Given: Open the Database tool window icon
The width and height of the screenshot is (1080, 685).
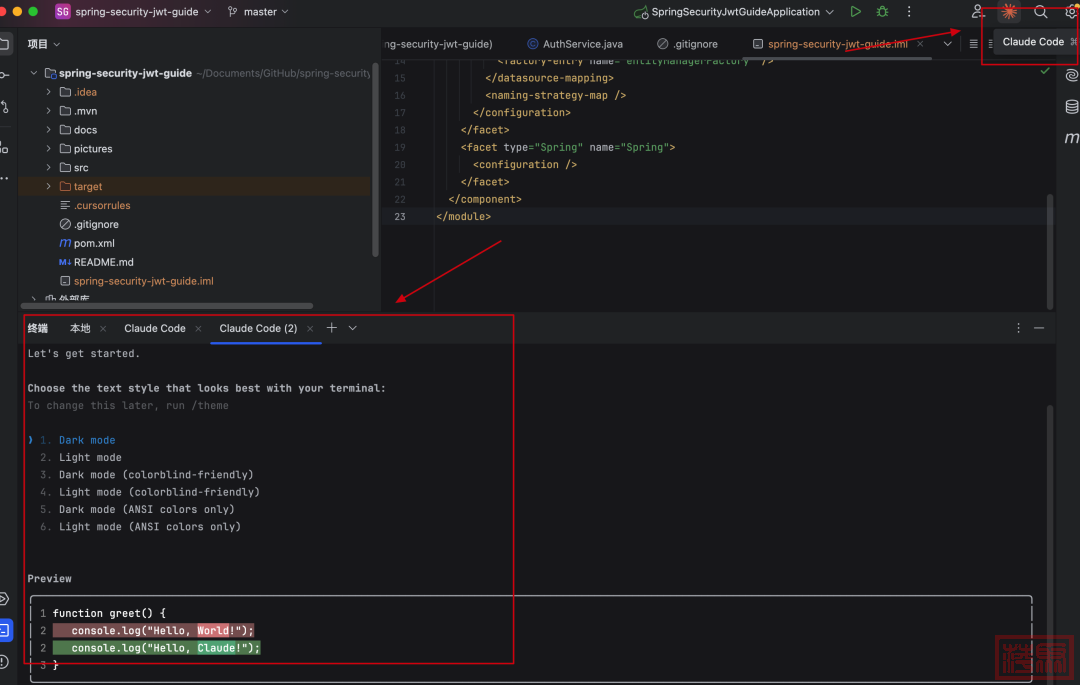Looking at the screenshot, I should click(x=1072, y=107).
